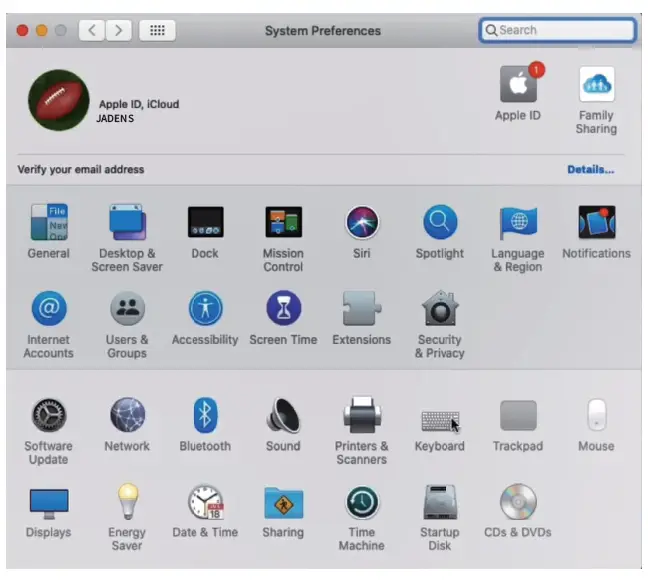Open Users & Groups pane
The width and height of the screenshot is (648, 580).
(x=127, y=308)
